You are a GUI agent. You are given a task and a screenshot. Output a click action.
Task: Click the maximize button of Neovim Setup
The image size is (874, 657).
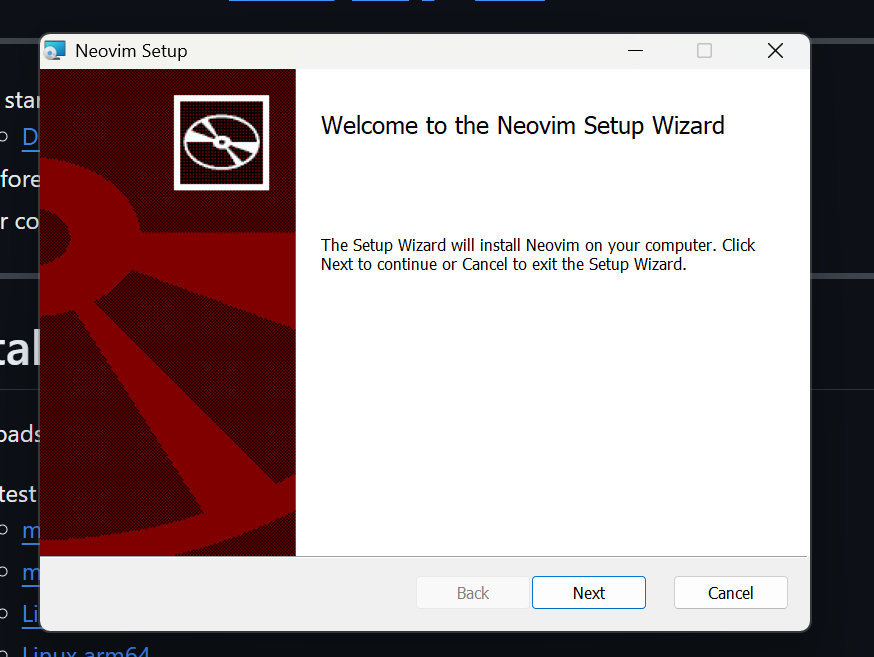tap(705, 51)
